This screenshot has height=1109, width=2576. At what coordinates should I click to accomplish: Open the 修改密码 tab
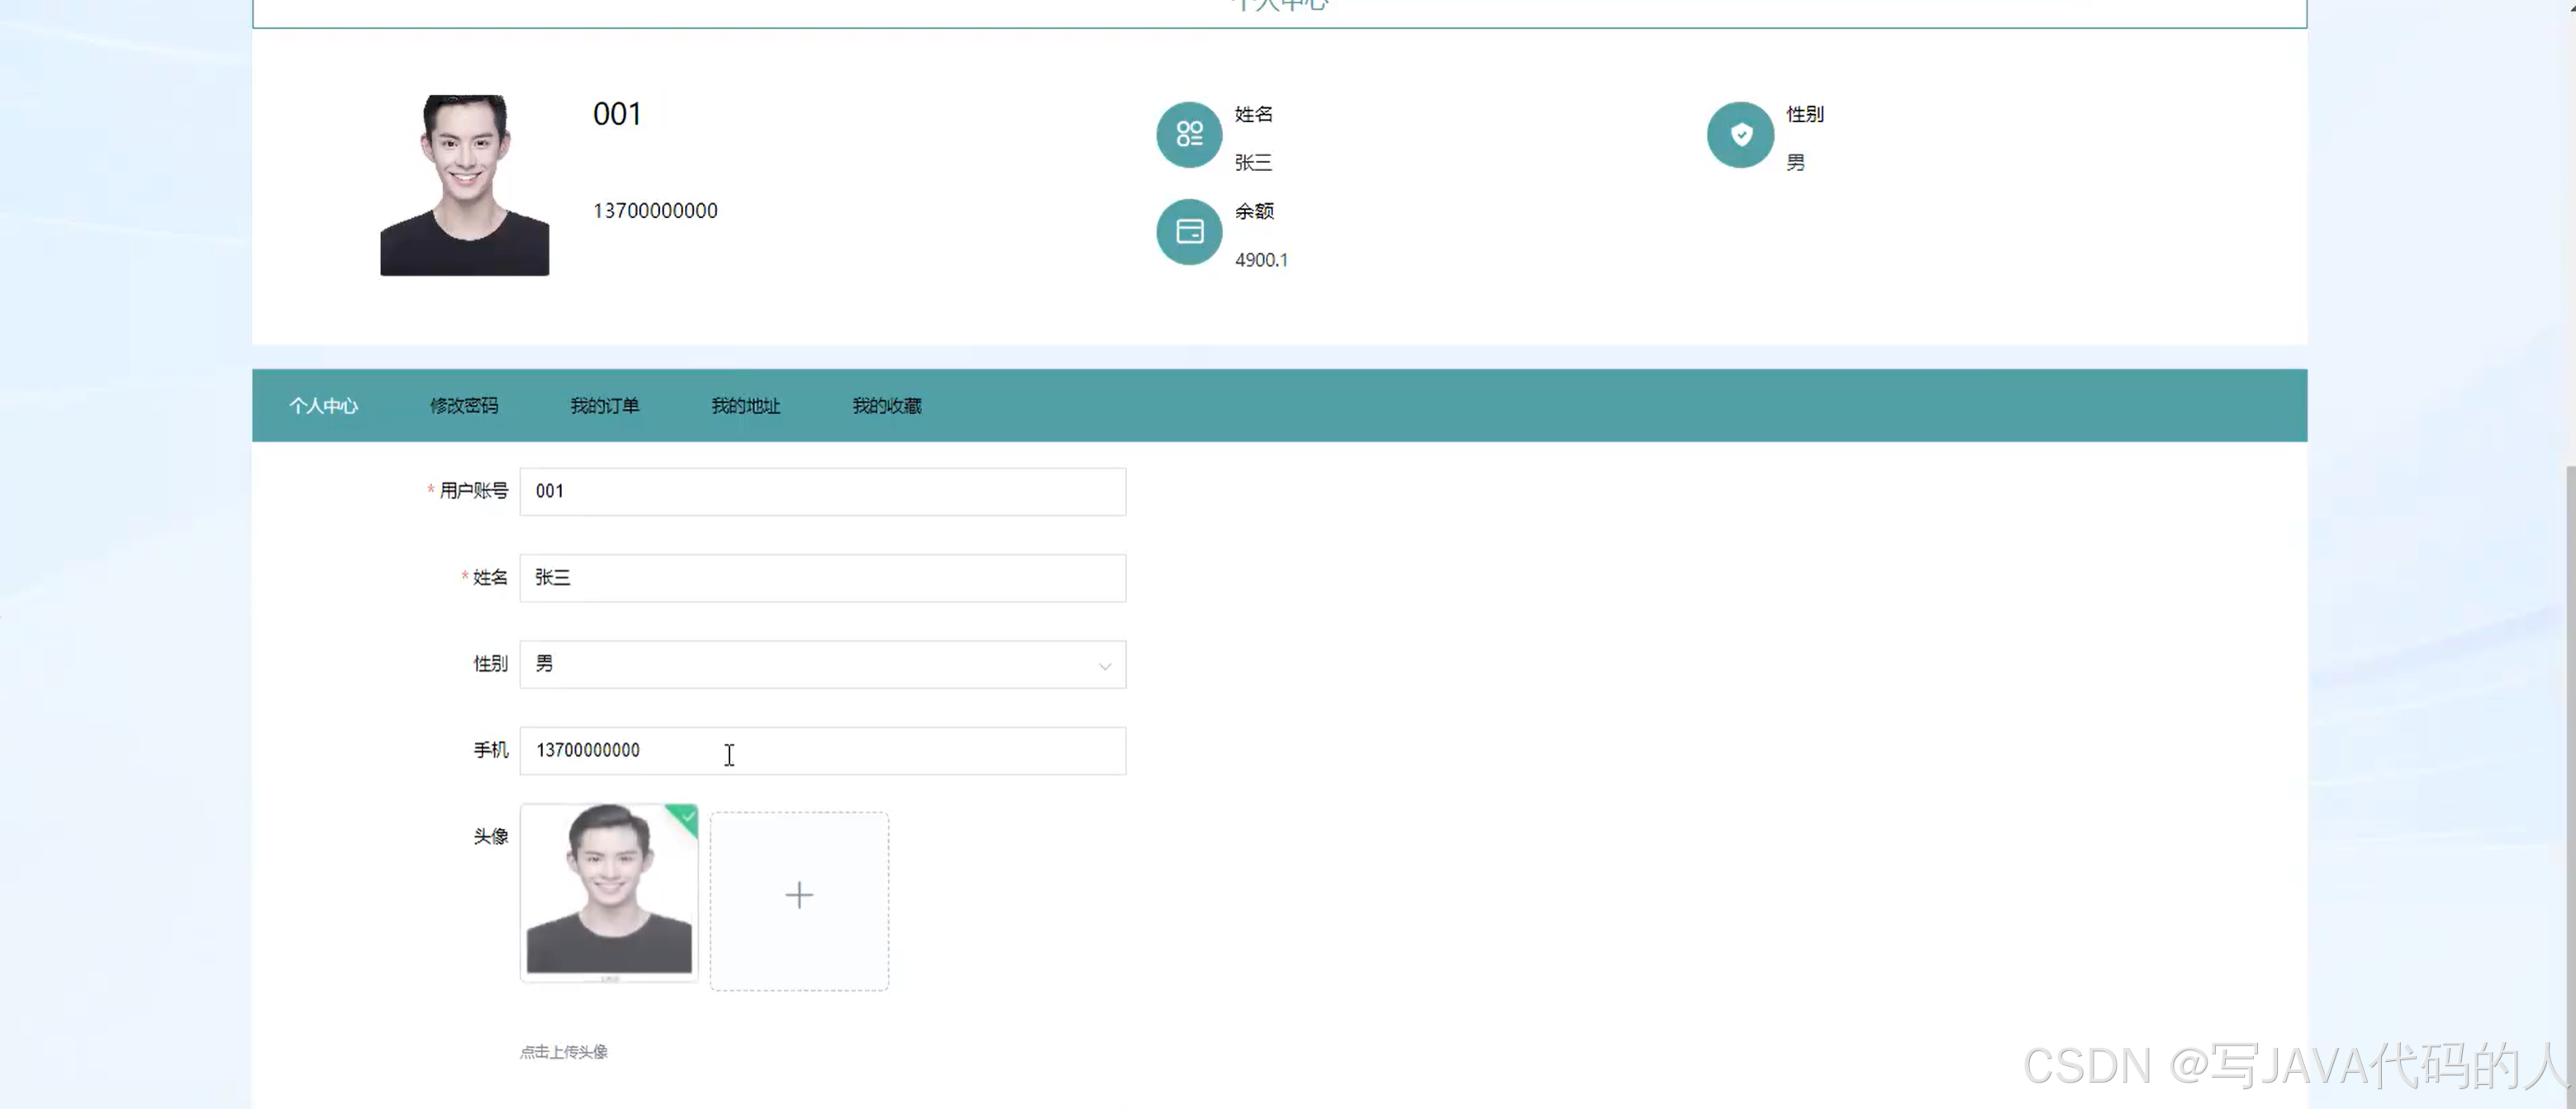click(x=464, y=406)
